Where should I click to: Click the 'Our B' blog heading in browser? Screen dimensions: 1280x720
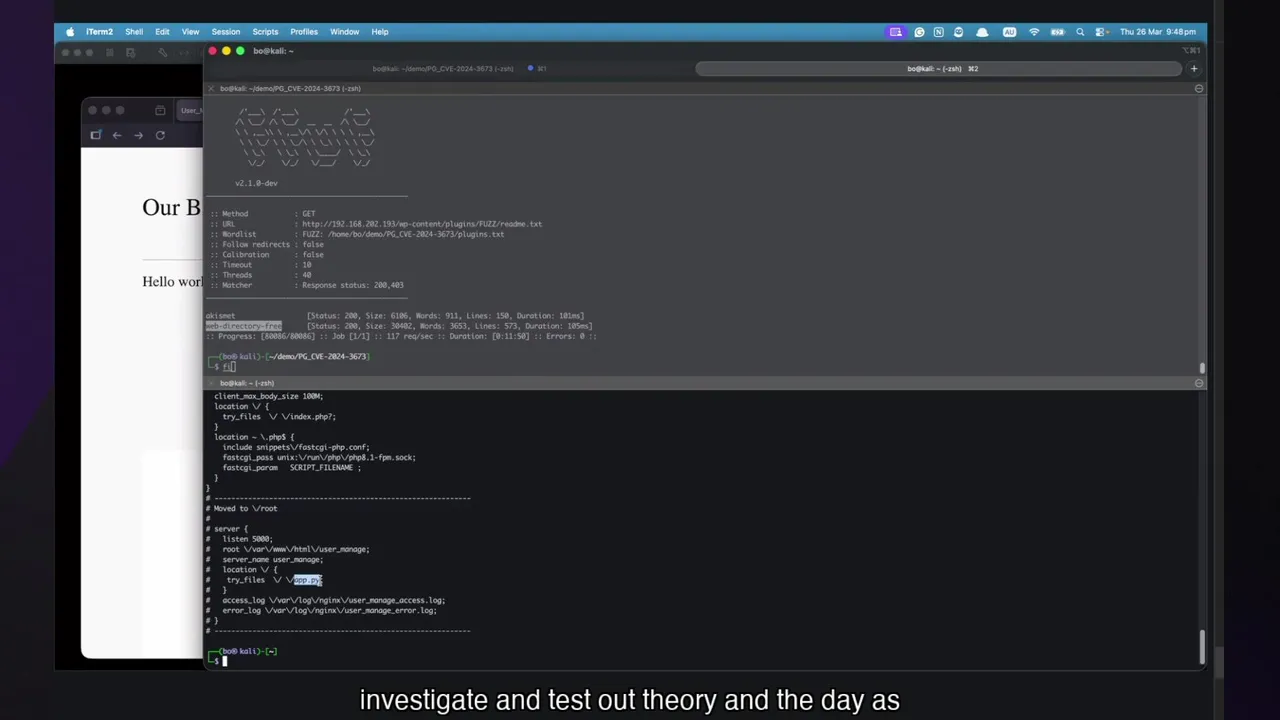coord(171,207)
